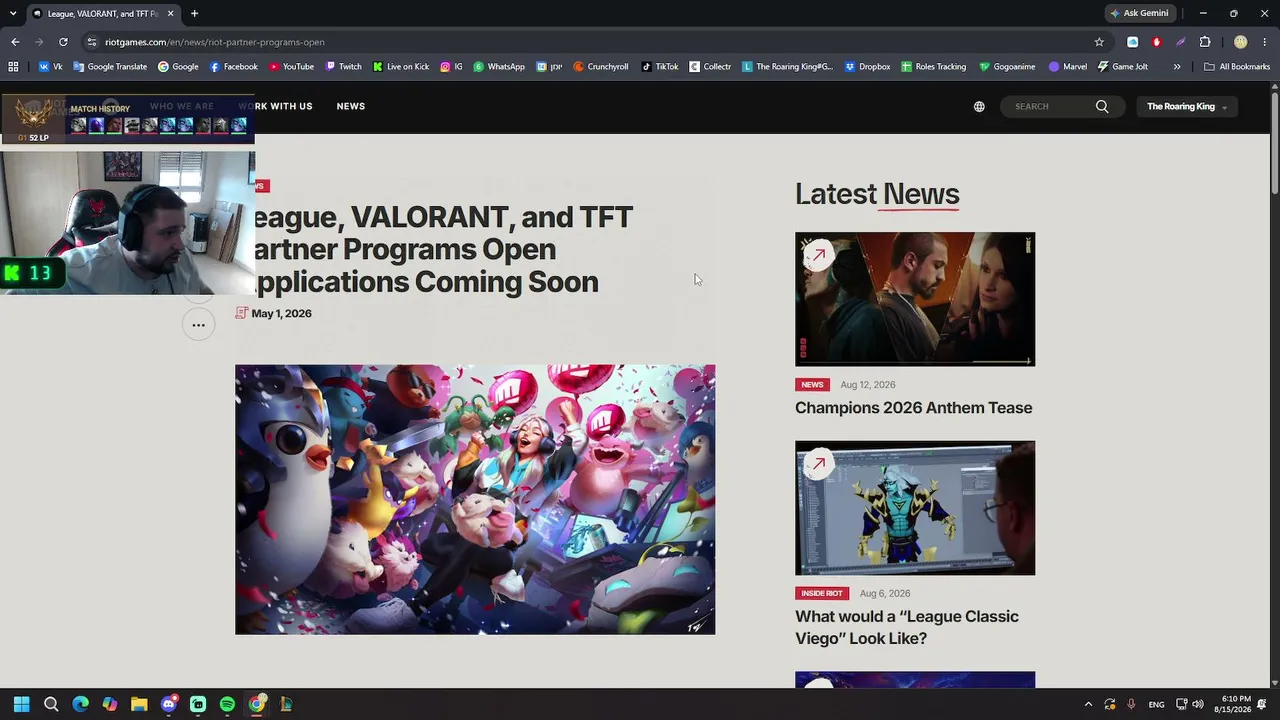
Task: Click the MATCH HISTORY overlay label
Action: tap(100, 109)
